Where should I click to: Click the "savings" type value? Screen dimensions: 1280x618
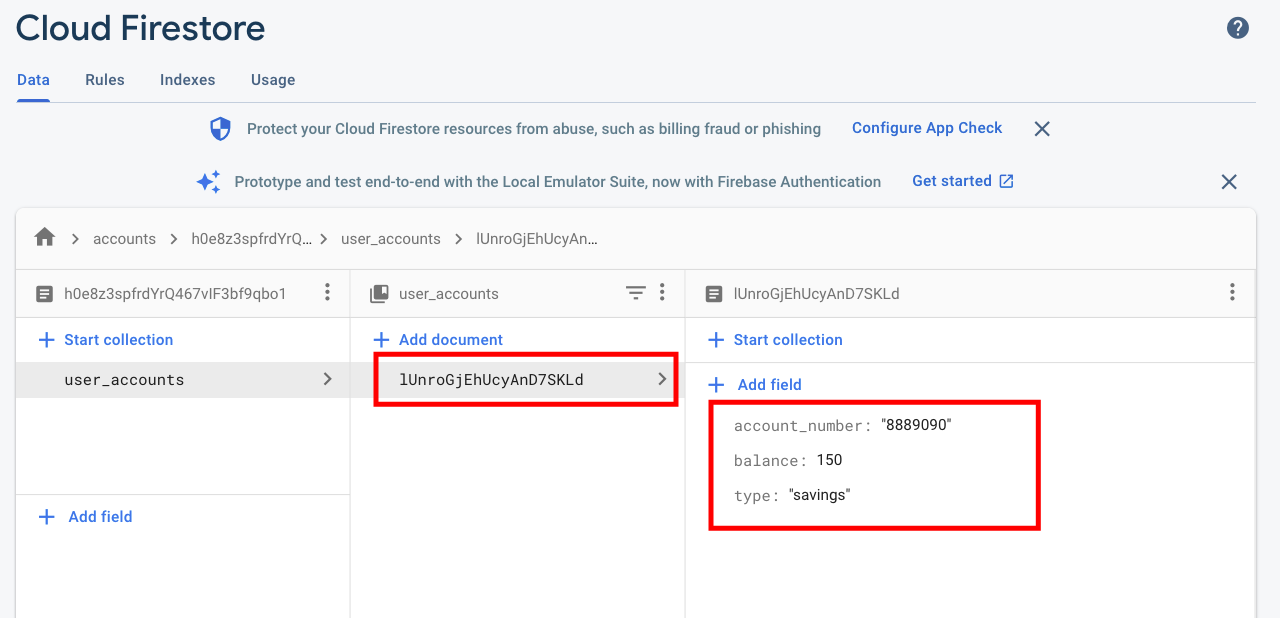click(x=819, y=495)
